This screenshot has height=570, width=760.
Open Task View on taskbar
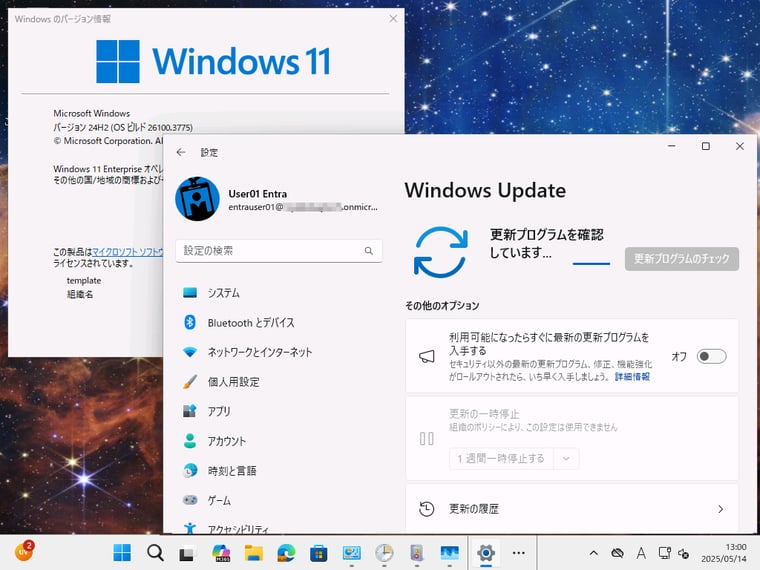[188, 553]
